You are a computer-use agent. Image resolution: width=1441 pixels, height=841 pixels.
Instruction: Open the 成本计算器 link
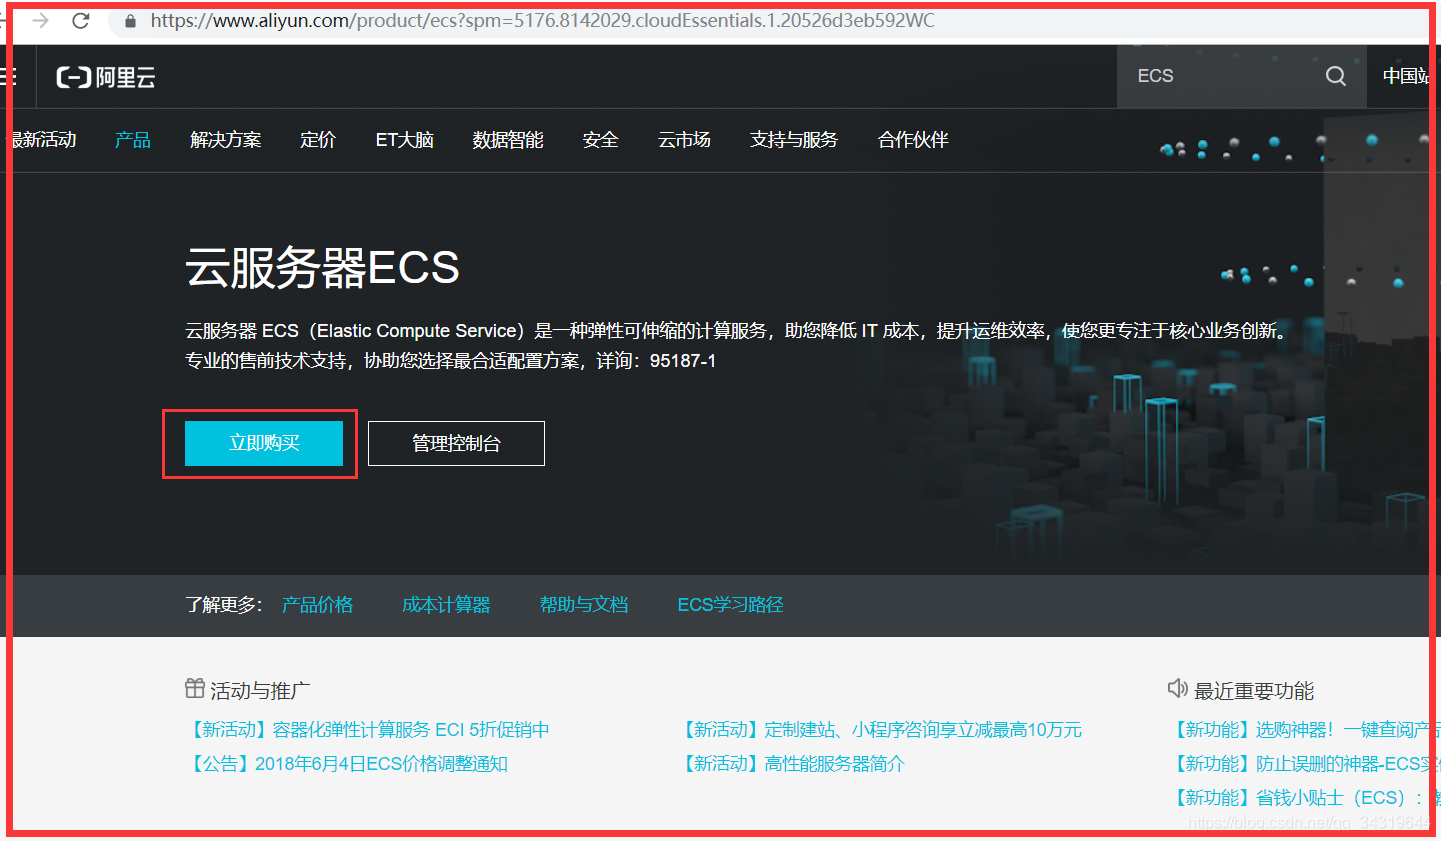tap(446, 605)
